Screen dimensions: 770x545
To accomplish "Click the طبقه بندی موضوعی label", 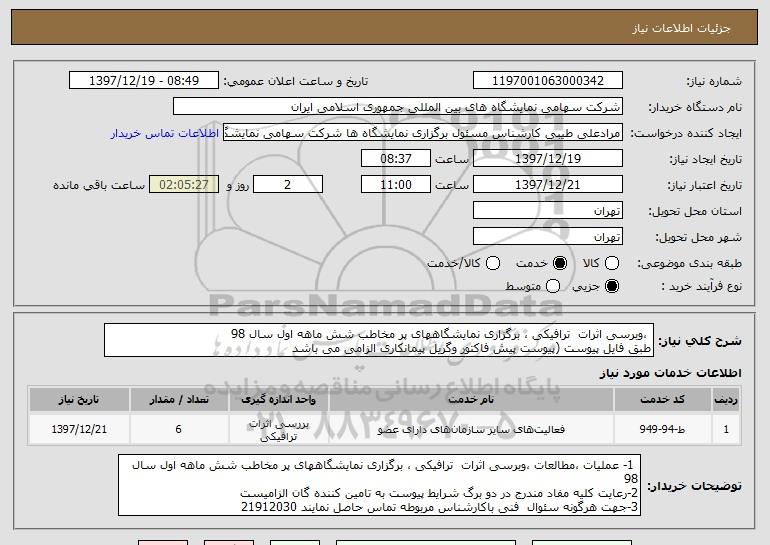I will (x=689, y=264).
